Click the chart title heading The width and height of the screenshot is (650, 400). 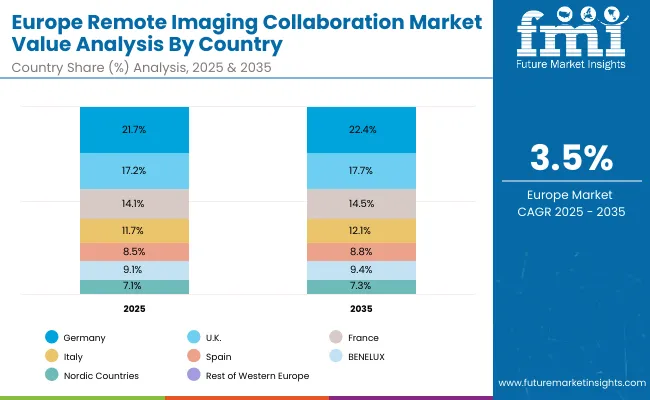(247, 33)
